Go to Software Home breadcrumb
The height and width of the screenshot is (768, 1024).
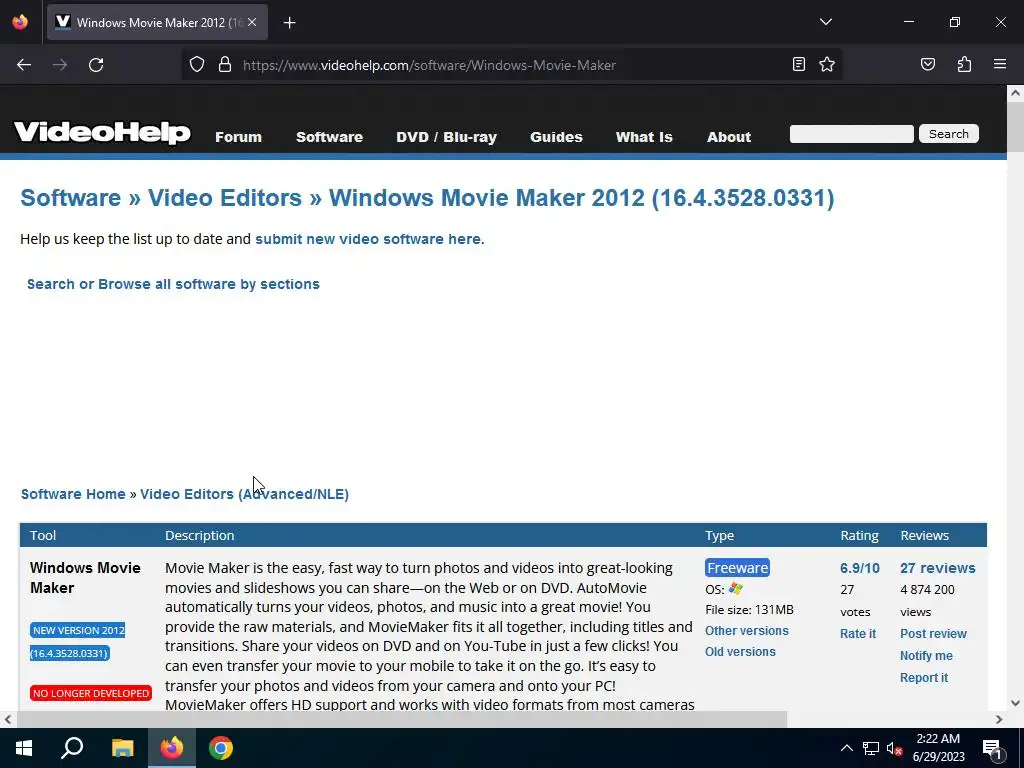73,494
